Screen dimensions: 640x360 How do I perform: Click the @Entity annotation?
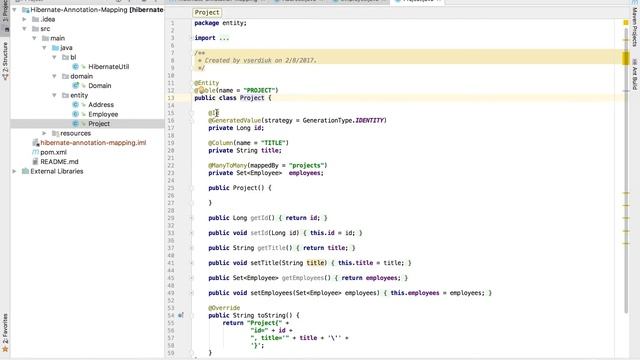click(x=207, y=83)
